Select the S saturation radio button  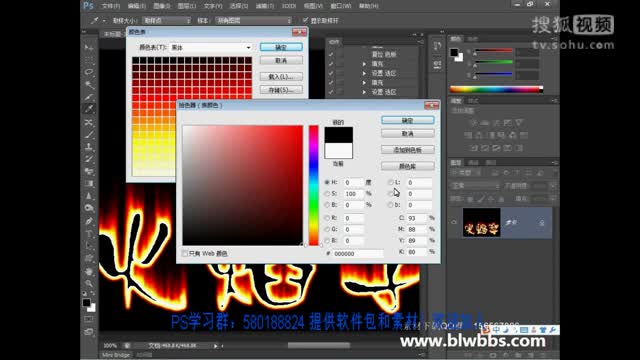tap(327, 193)
